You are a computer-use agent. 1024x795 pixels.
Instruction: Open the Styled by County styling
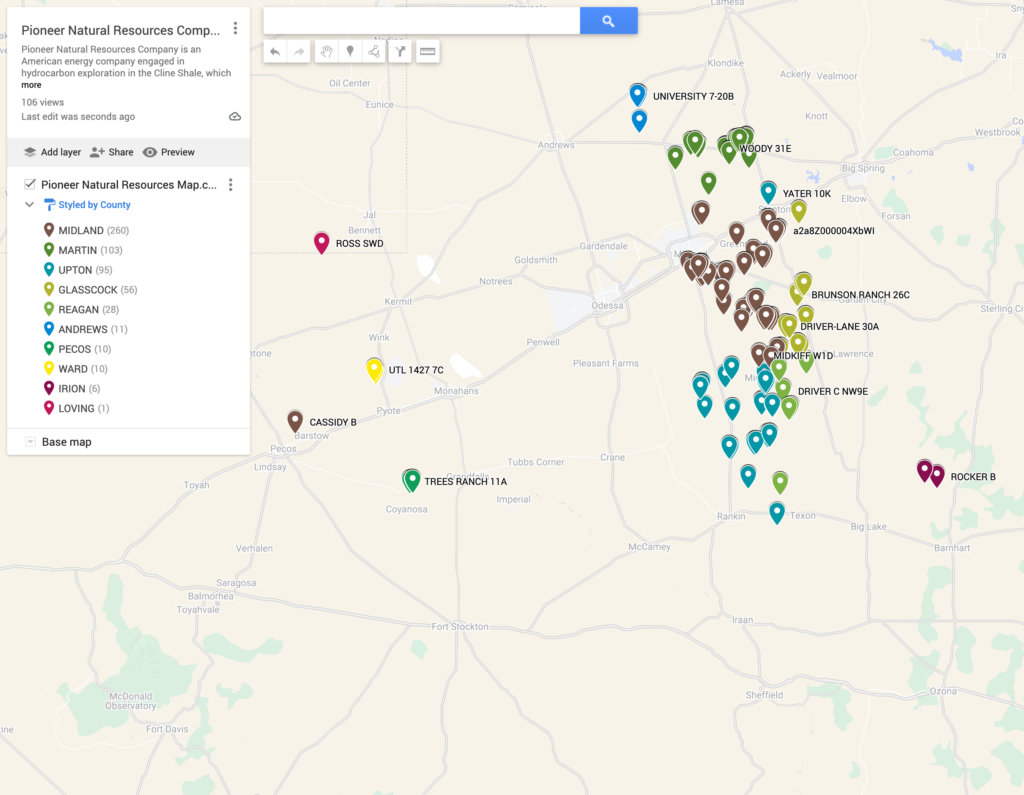88,204
